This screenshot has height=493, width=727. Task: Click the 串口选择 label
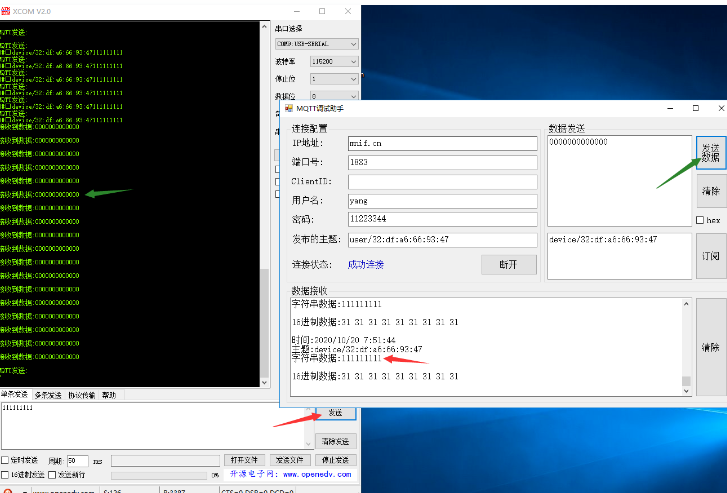(x=288, y=29)
